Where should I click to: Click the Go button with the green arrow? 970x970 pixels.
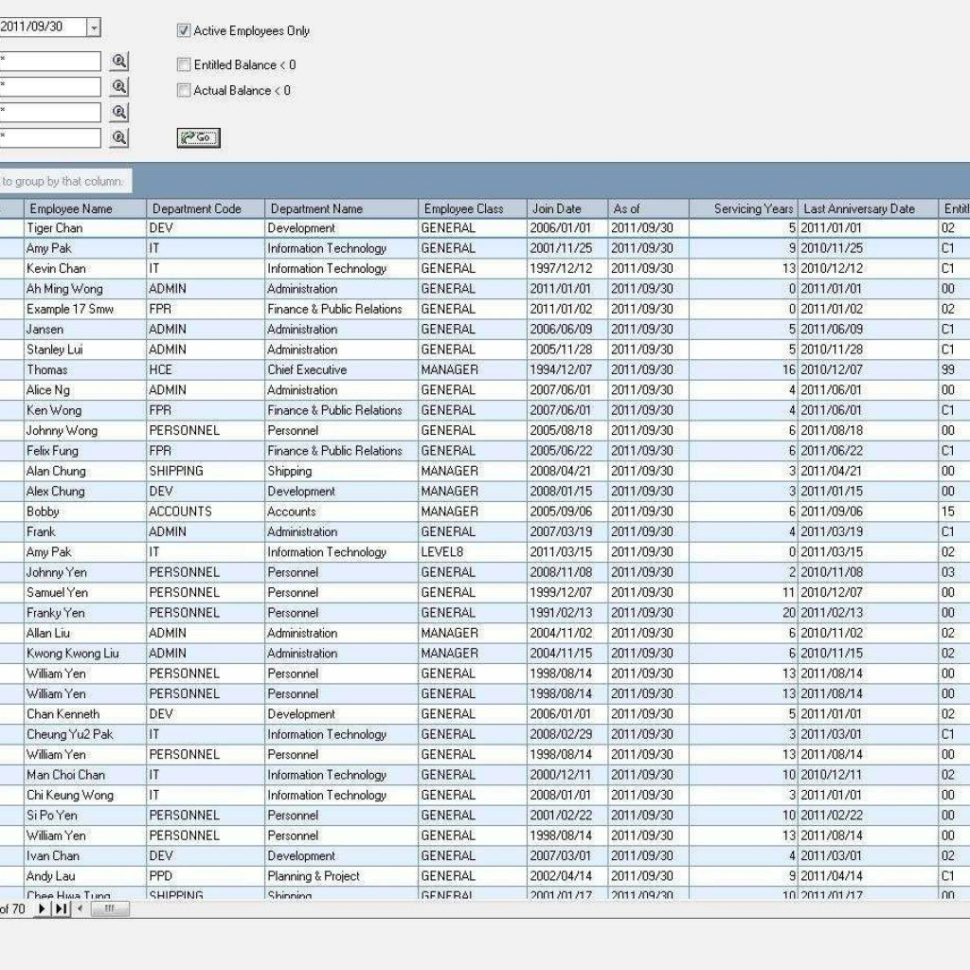pos(197,138)
